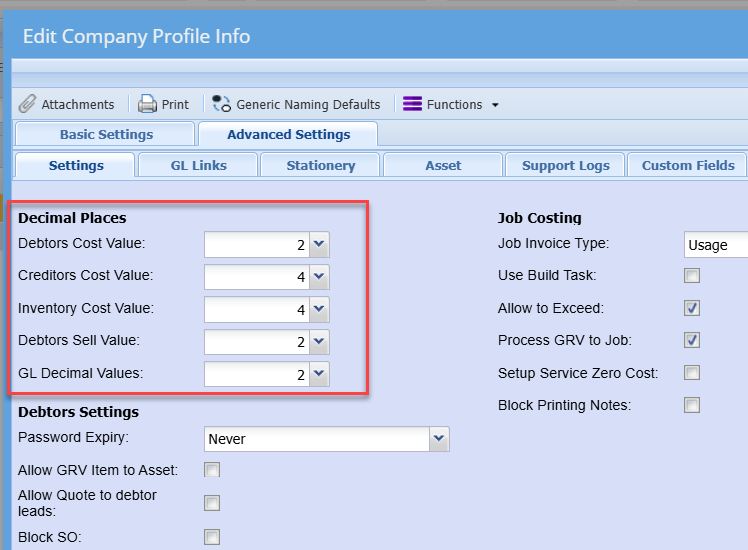The height and width of the screenshot is (550, 748).
Task: Select the Stationery tab
Action: pyautogui.click(x=320, y=165)
